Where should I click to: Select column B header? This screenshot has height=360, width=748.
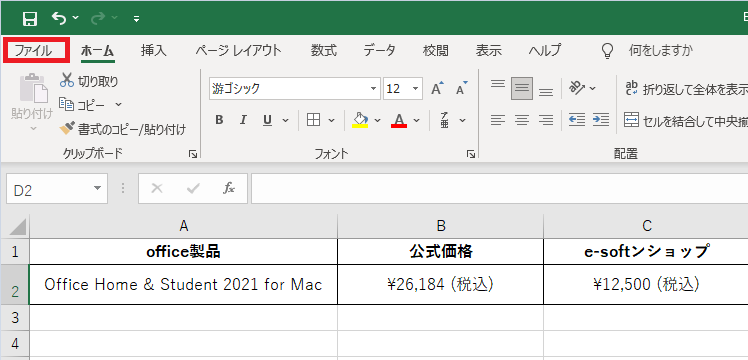440,226
